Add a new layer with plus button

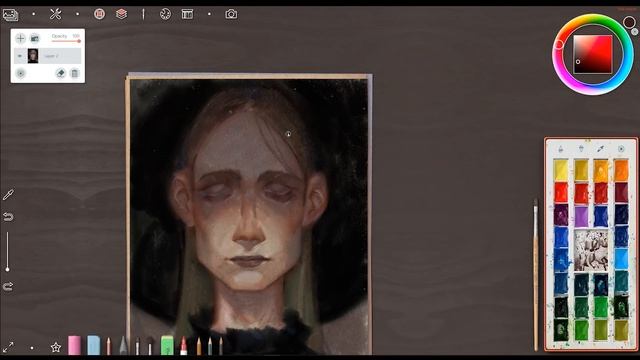[x=20, y=38]
